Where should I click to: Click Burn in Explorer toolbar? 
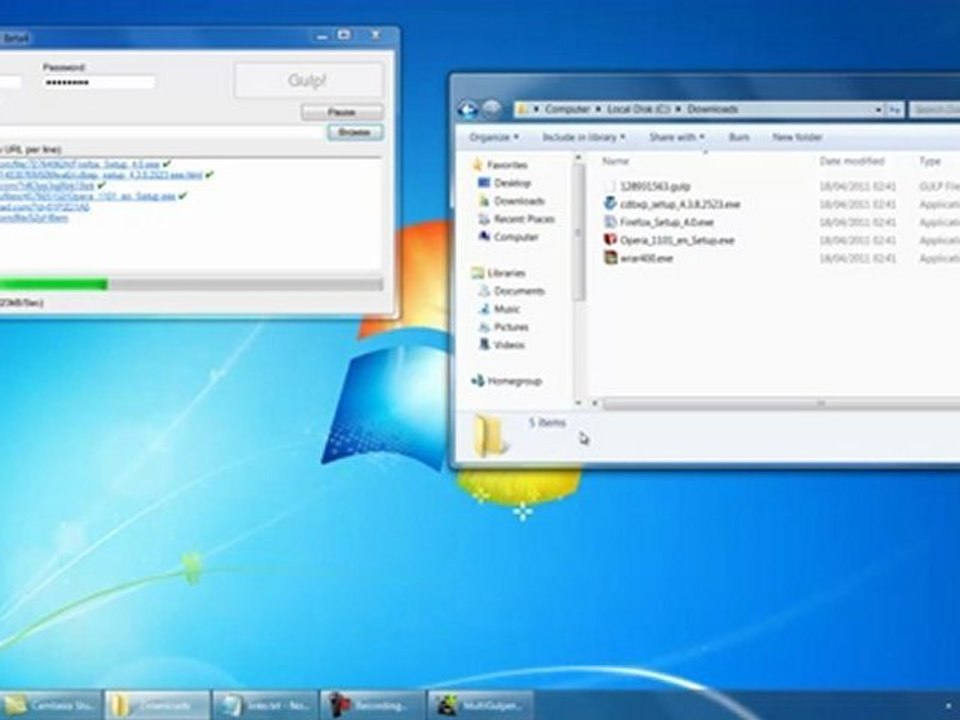(x=739, y=137)
